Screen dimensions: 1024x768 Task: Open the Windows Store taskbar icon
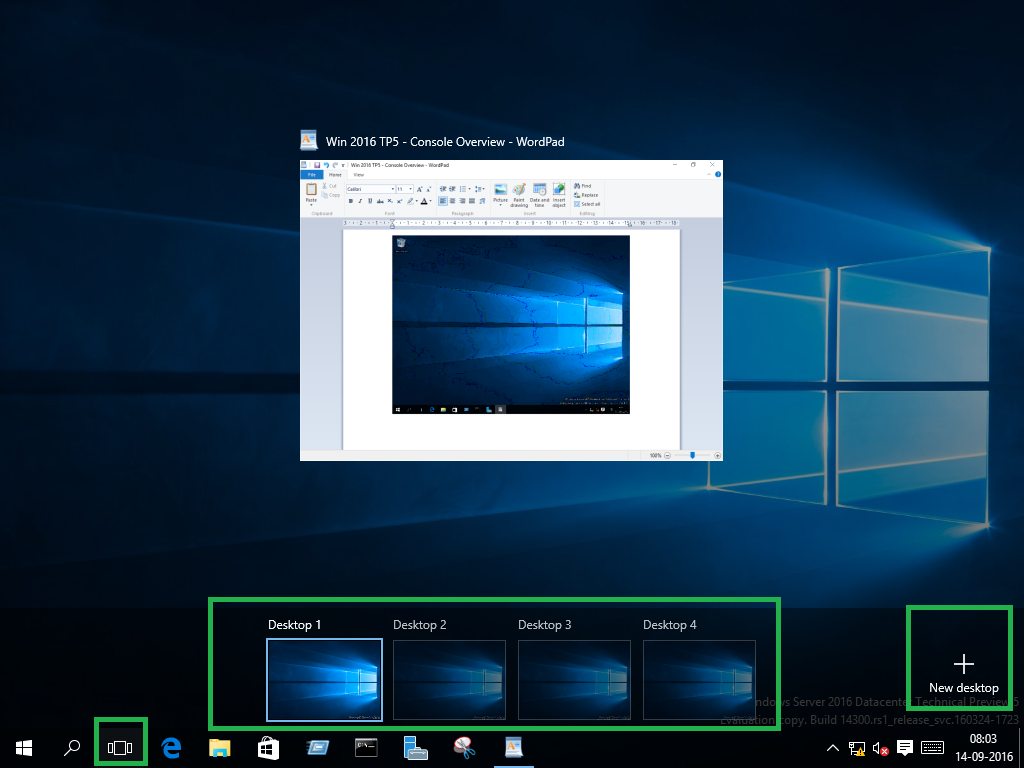268,748
